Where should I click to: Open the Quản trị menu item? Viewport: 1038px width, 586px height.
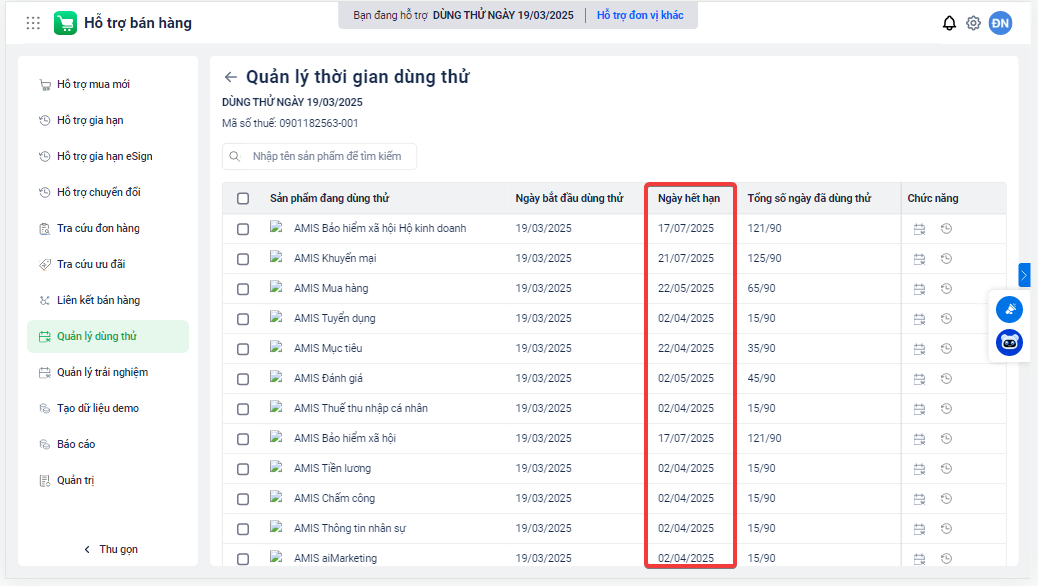coord(108,480)
